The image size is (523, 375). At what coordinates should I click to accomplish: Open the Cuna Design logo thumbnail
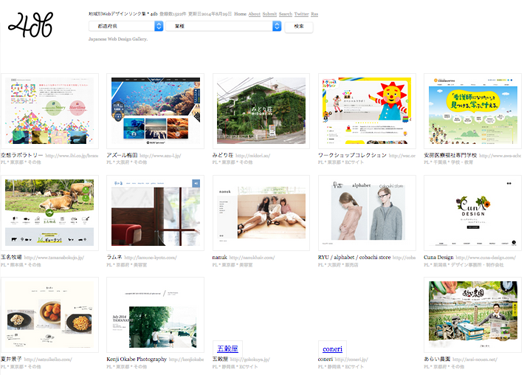tap(473, 213)
